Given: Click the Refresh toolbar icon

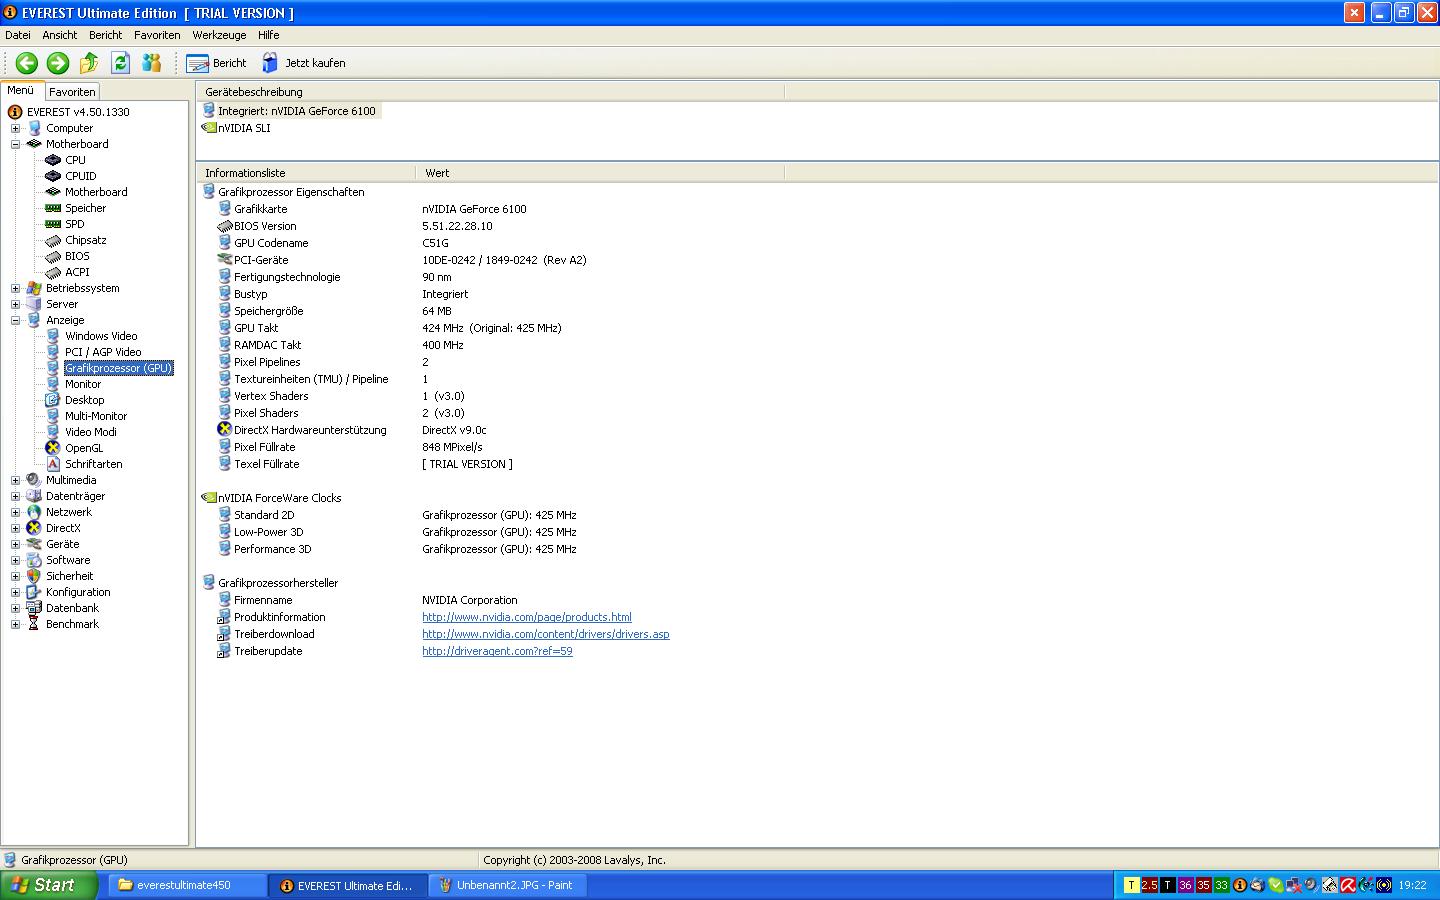Looking at the screenshot, I should pyautogui.click(x=120, y=63).
